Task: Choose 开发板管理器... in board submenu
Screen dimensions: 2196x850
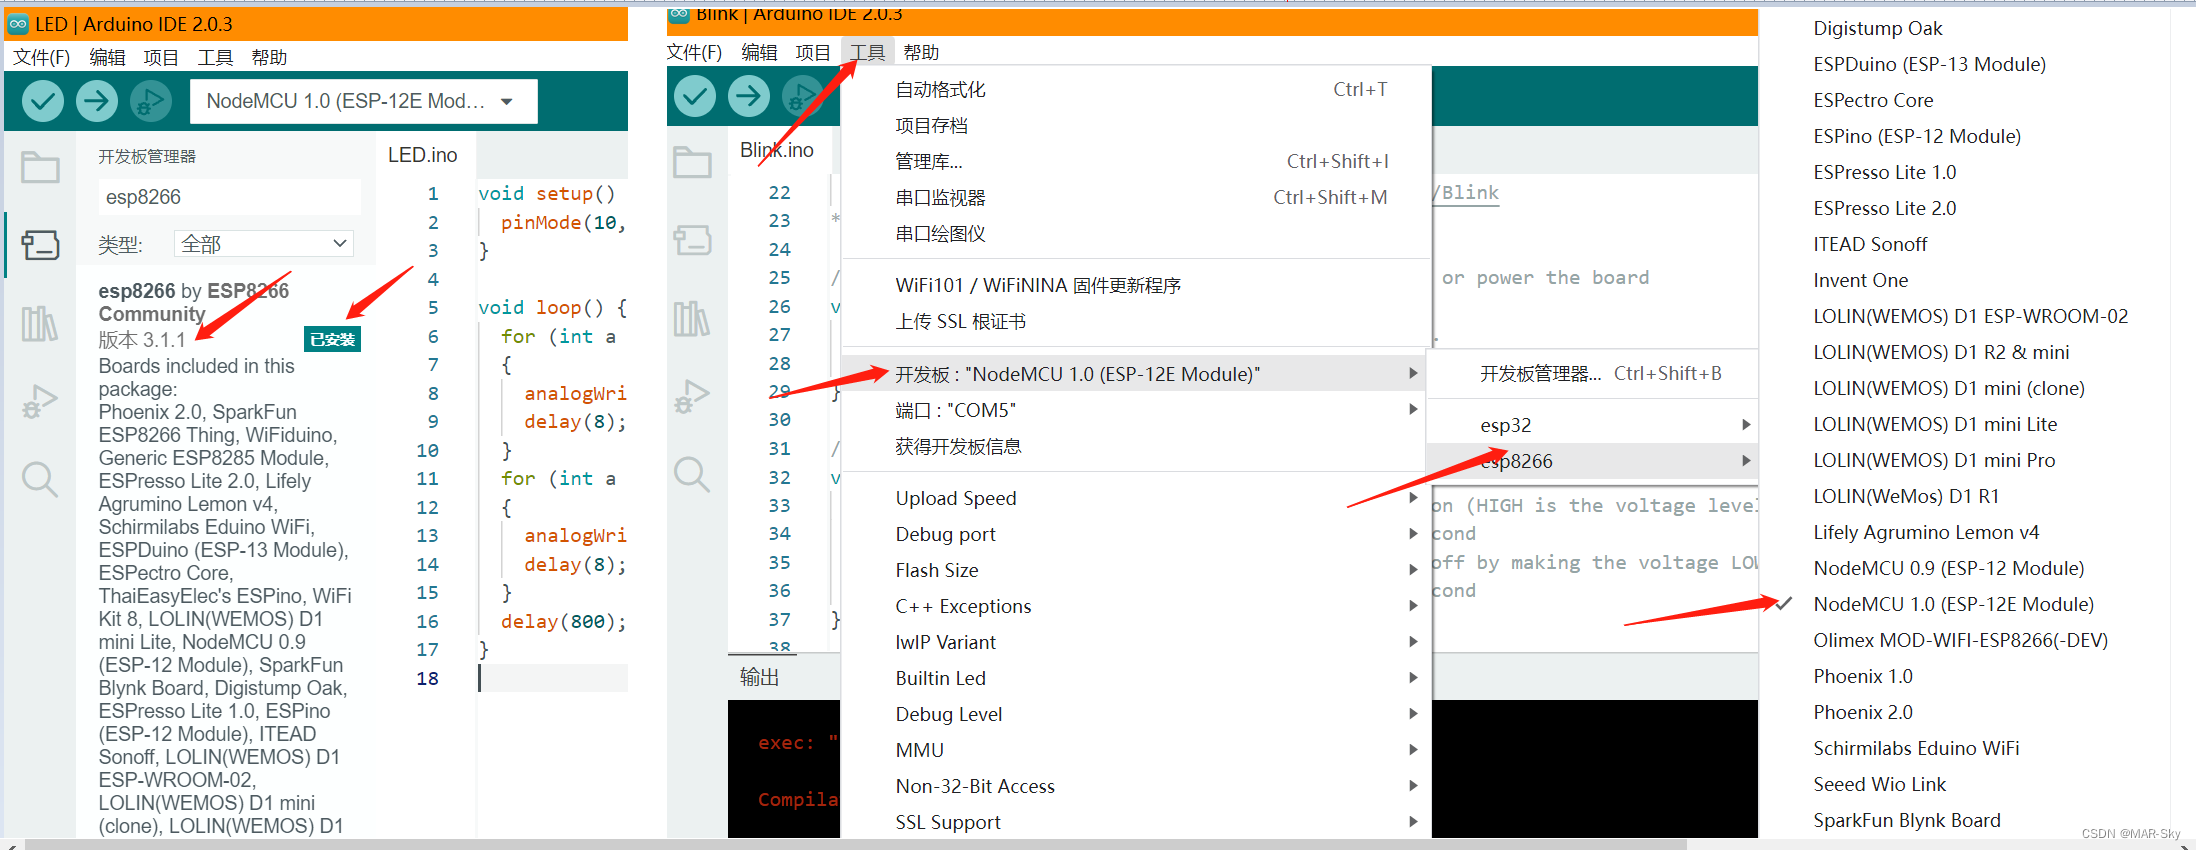Action: (1593, 374)
